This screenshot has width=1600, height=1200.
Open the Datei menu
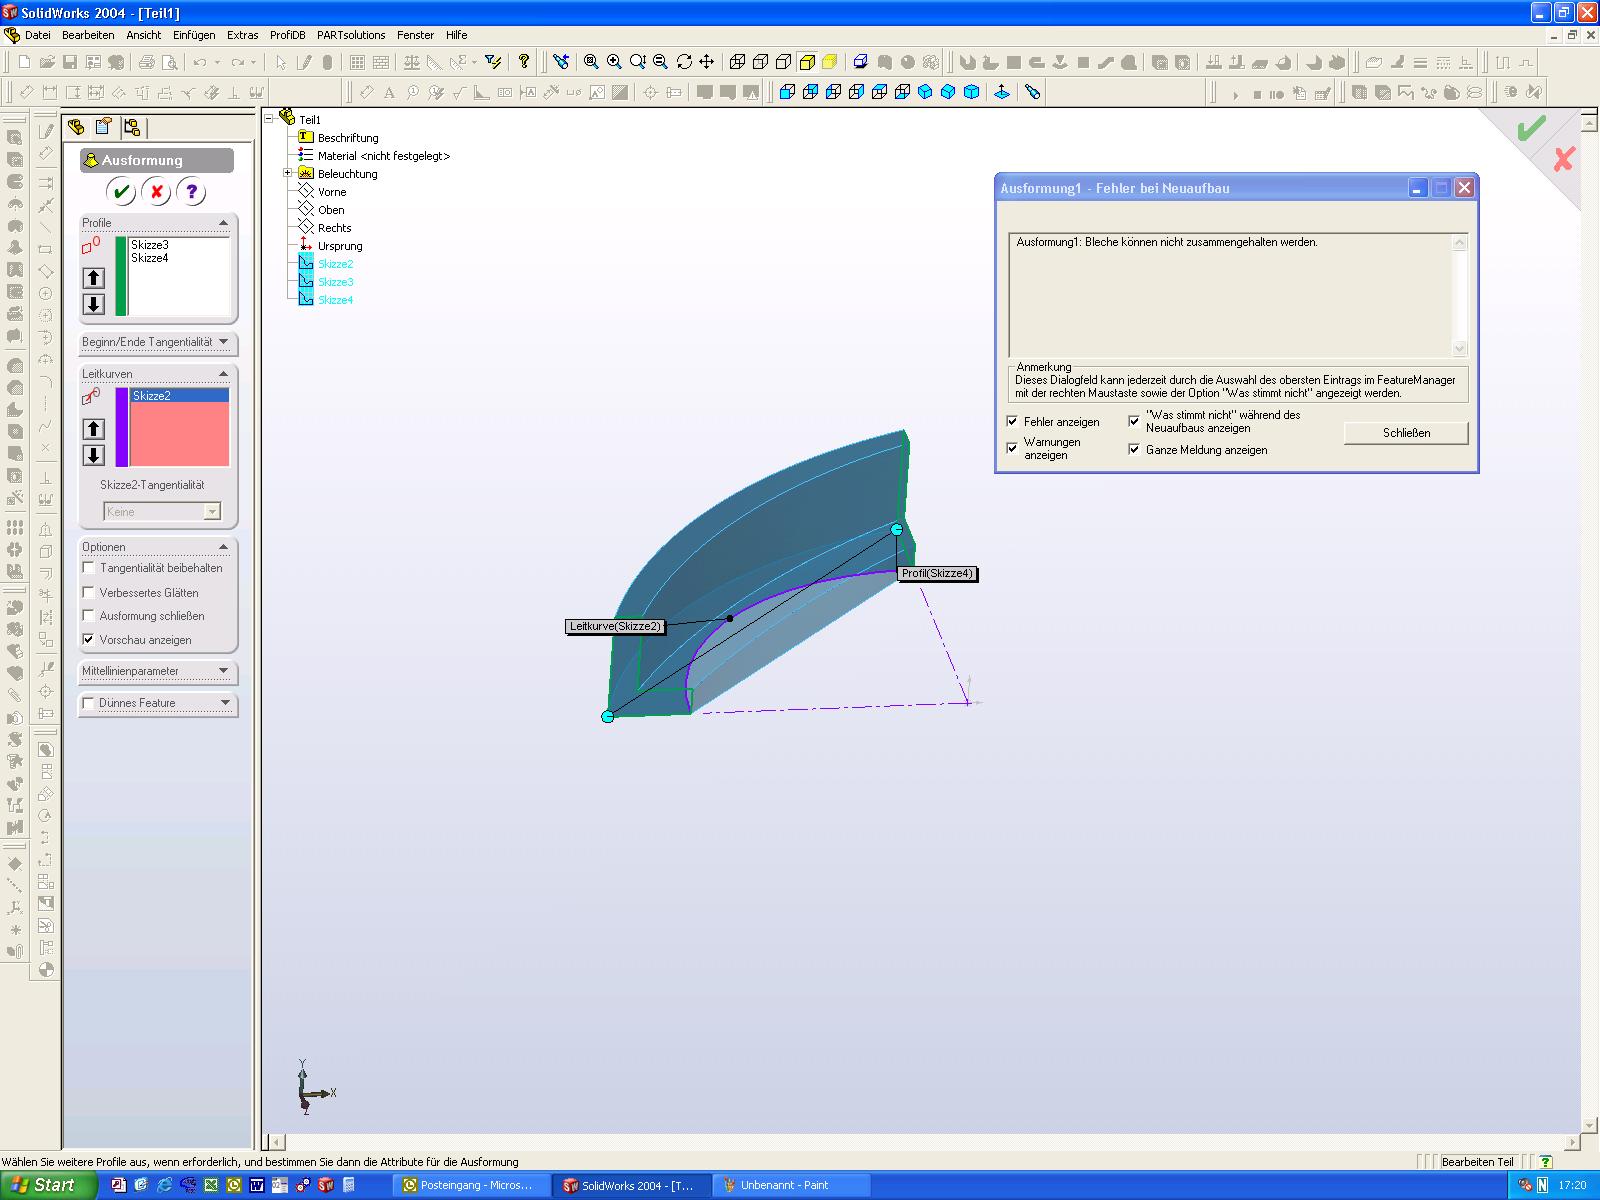click(37, 35)
